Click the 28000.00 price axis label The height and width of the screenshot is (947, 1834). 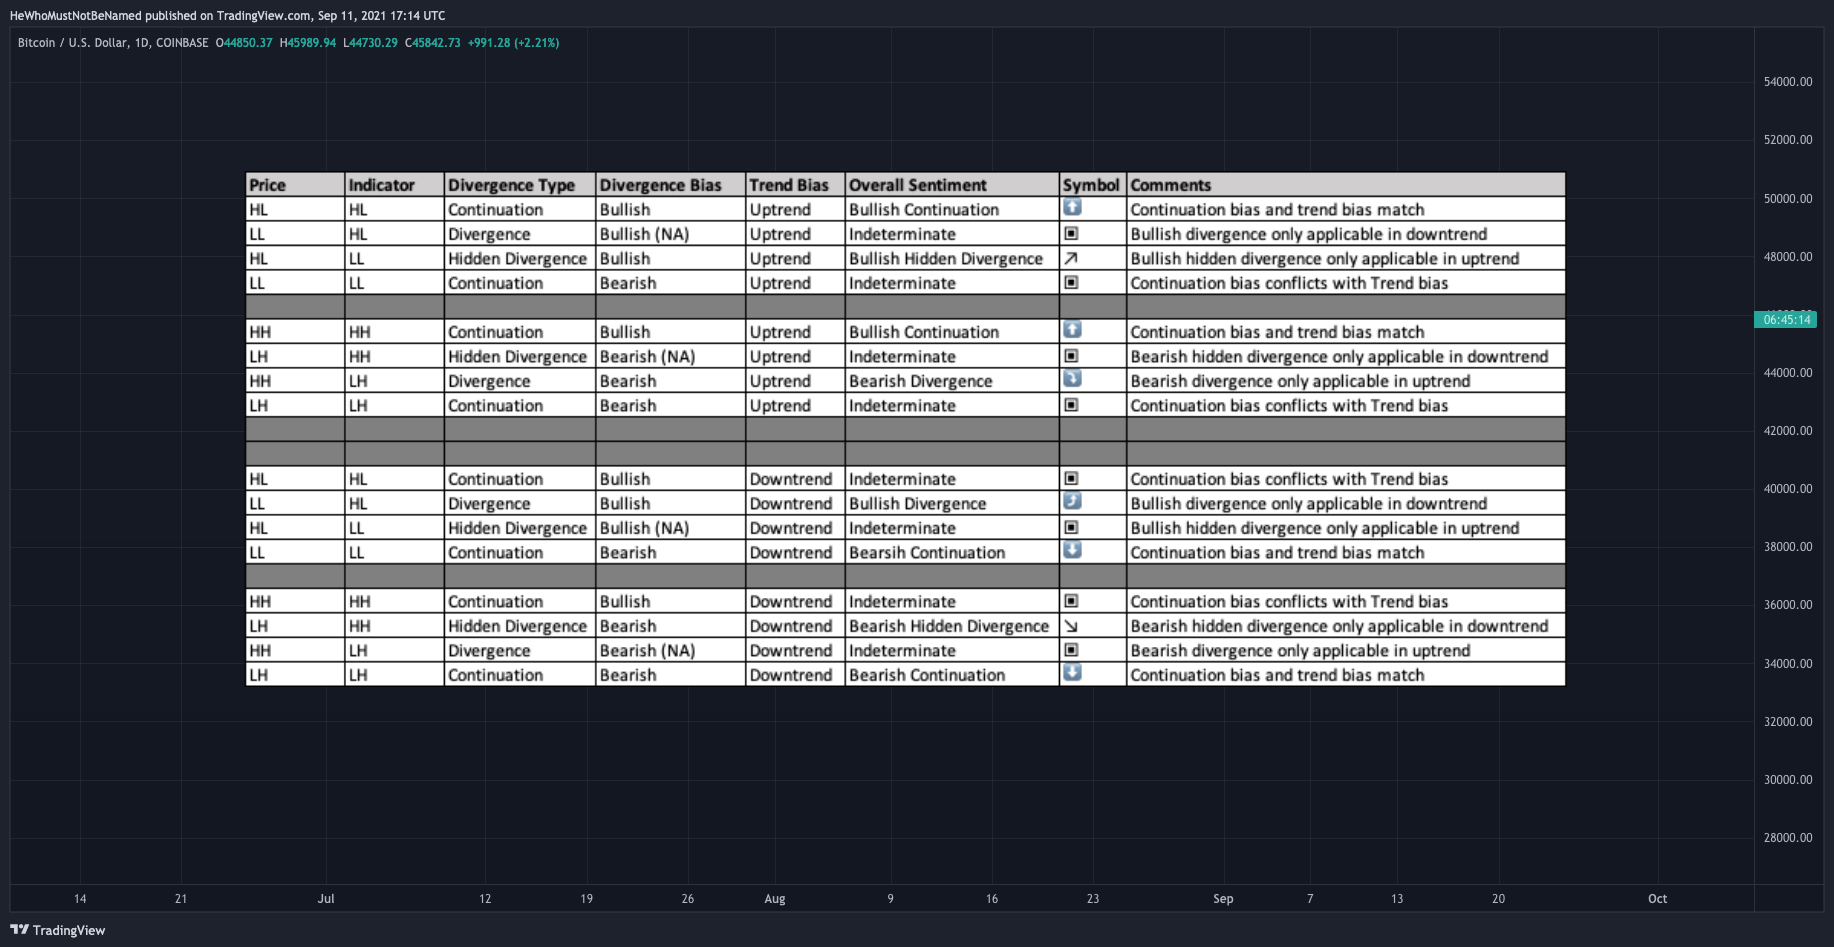[1788, 838]
